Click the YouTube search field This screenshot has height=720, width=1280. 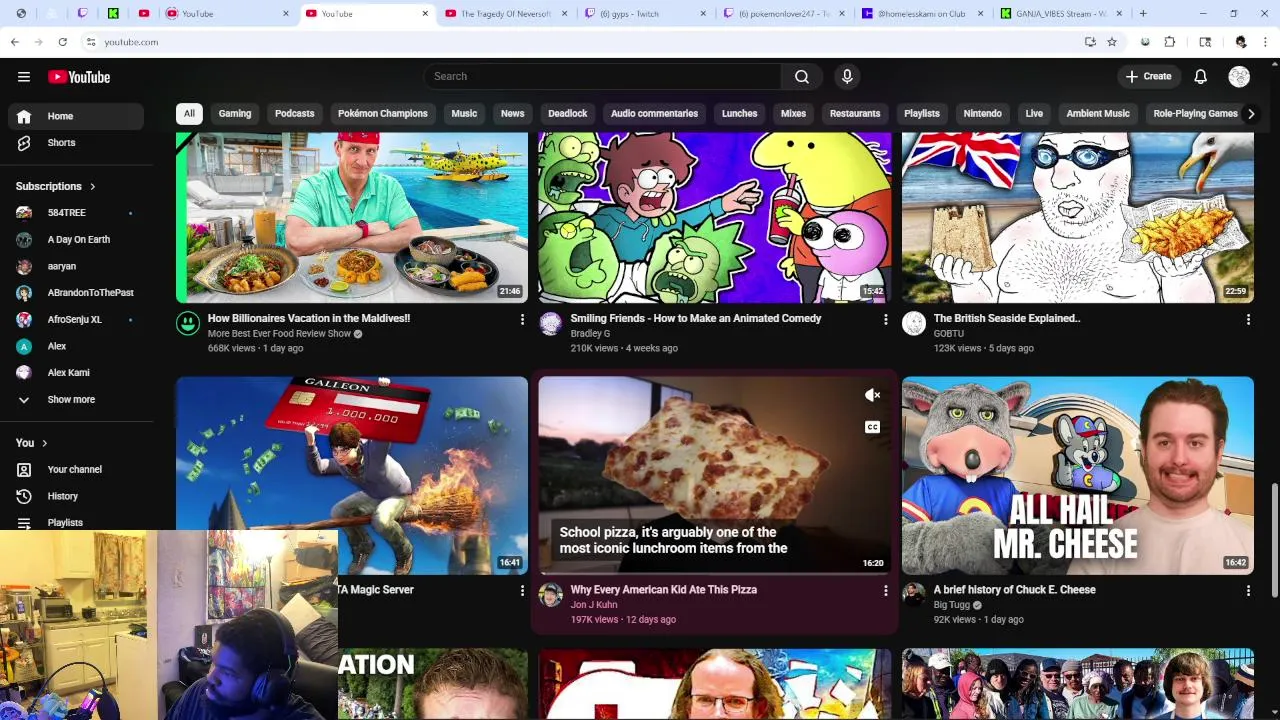(603, 77)
